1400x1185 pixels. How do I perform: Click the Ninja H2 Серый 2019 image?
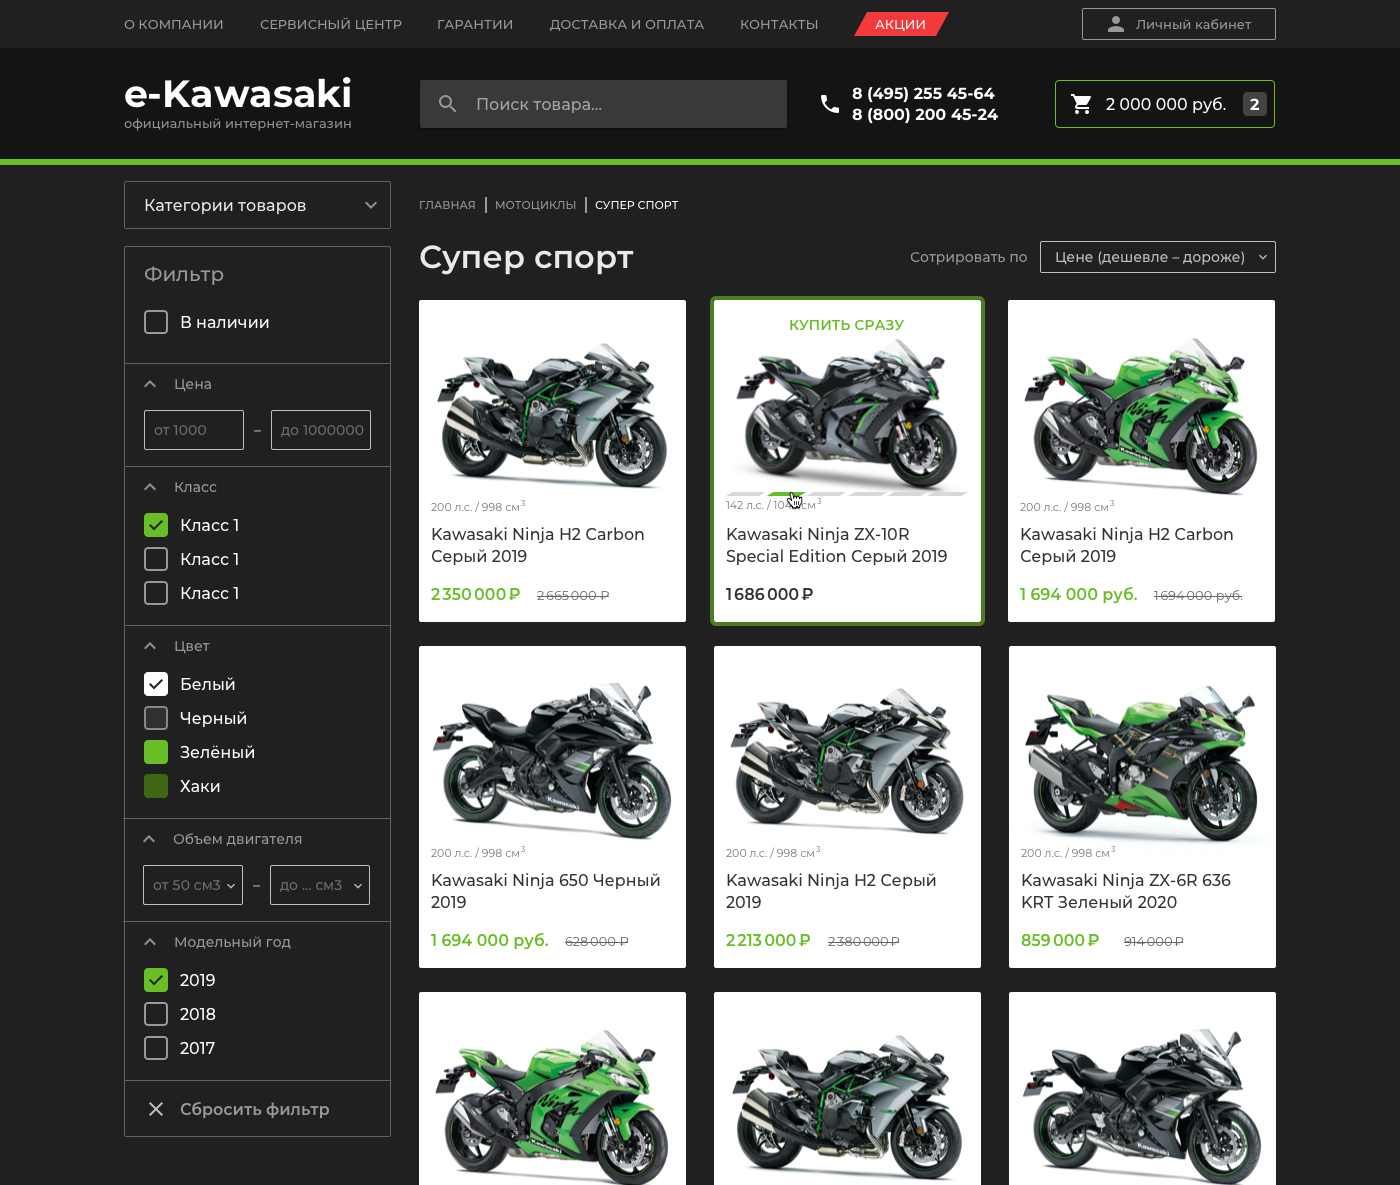[x=848, y=762]
